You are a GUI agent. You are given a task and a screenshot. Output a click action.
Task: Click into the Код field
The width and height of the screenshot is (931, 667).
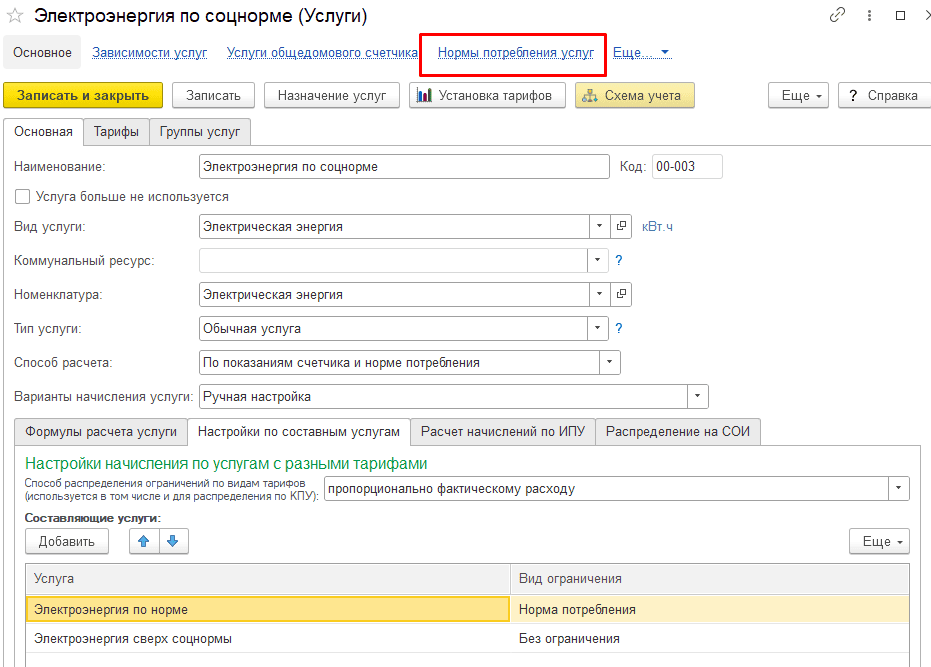click(x=687, y=166)
